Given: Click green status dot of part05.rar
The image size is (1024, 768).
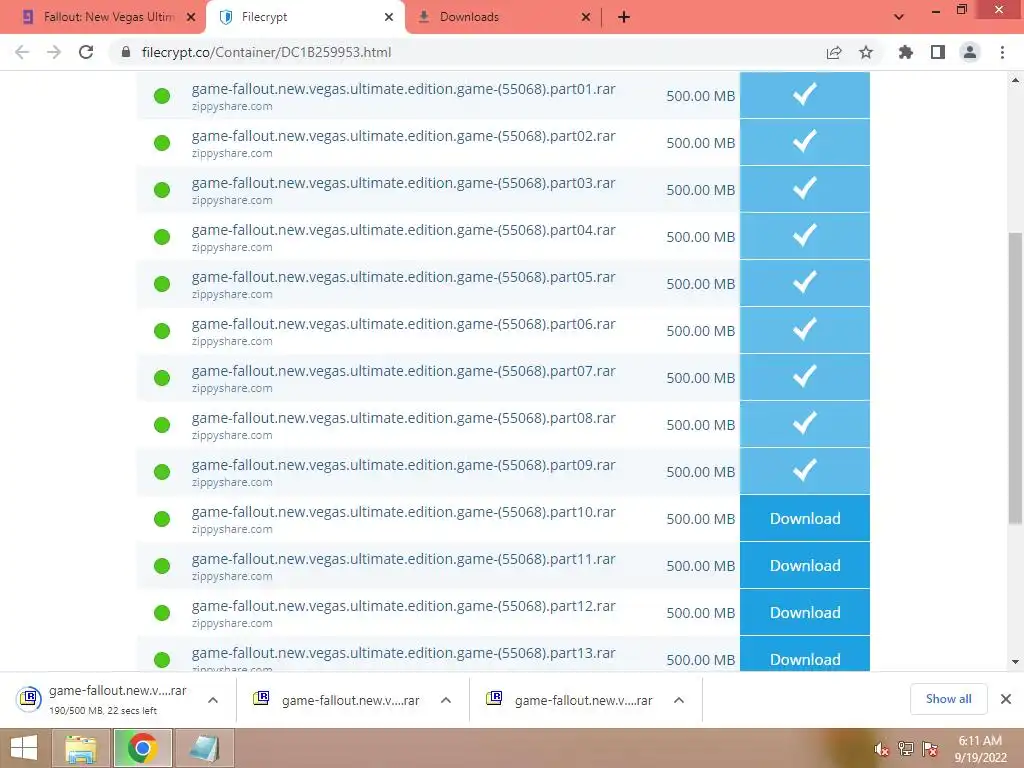Looking at the screenshot, I should tap(162, 284).
